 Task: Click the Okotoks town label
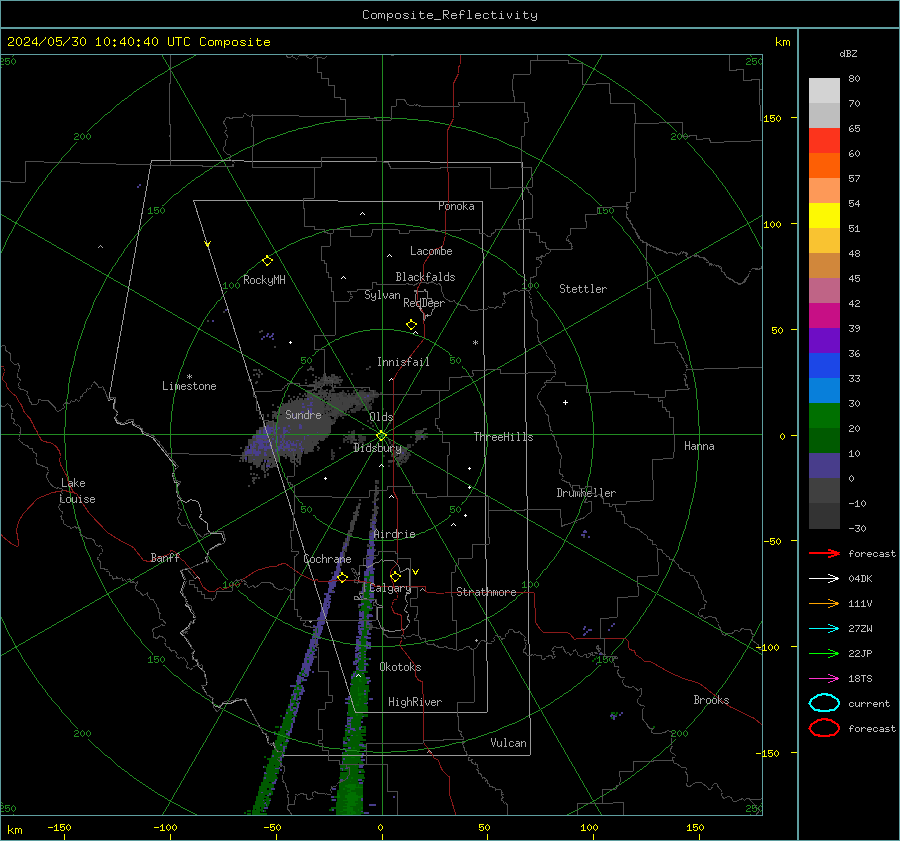(400, 667)
